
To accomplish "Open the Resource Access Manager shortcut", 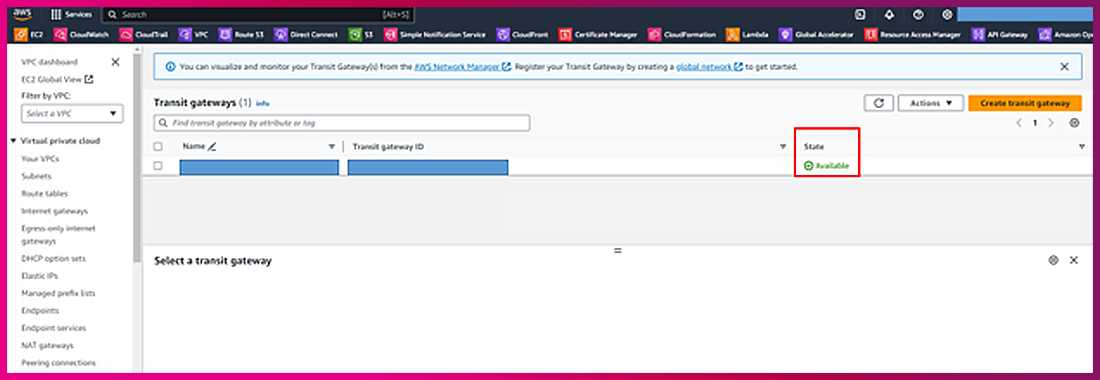I will [913, 34].
